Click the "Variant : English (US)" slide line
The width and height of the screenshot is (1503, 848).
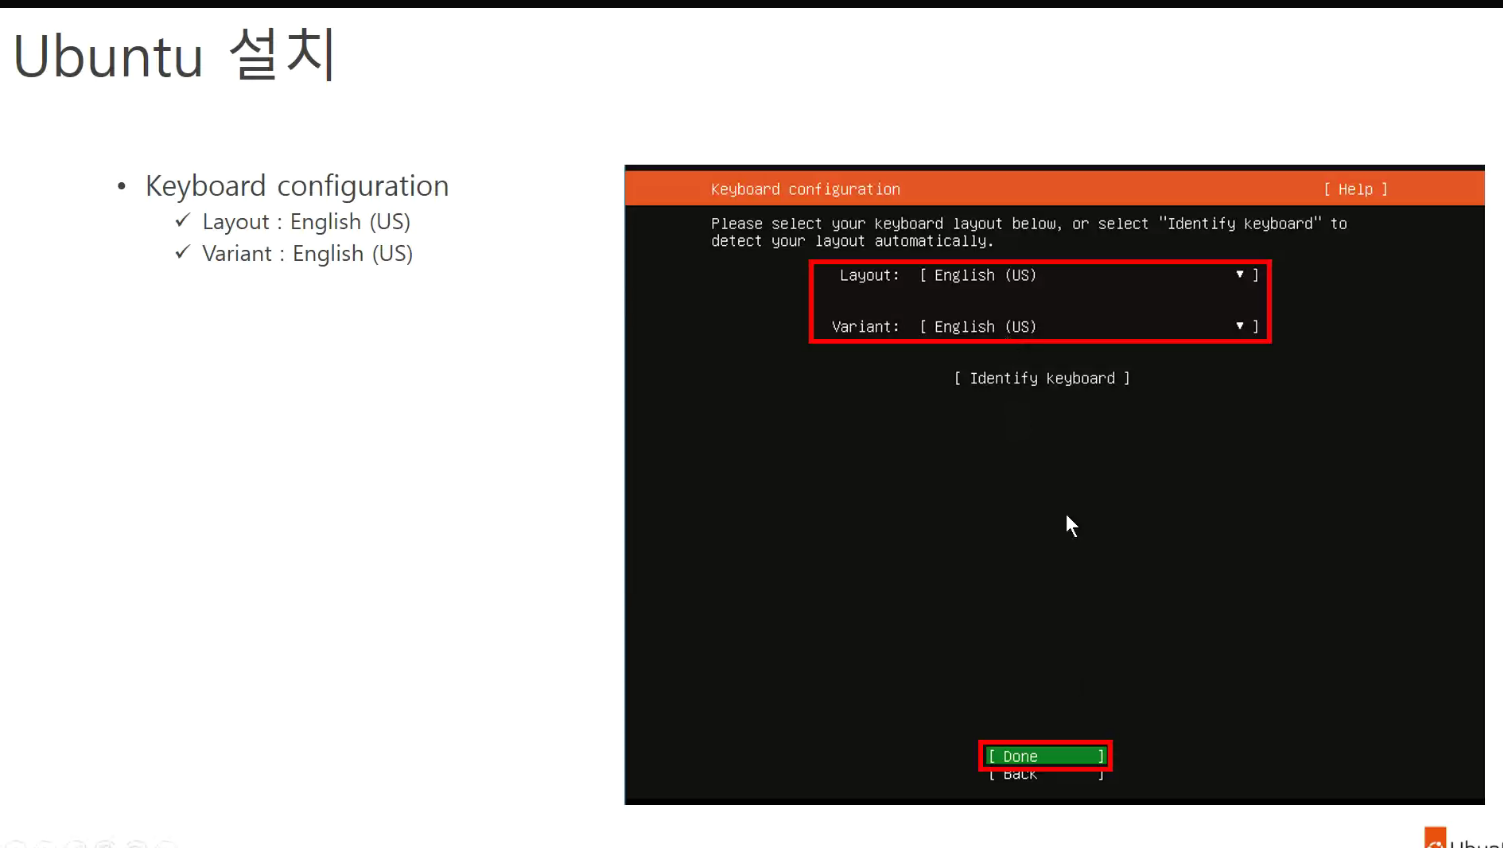(x=307, y=254)
